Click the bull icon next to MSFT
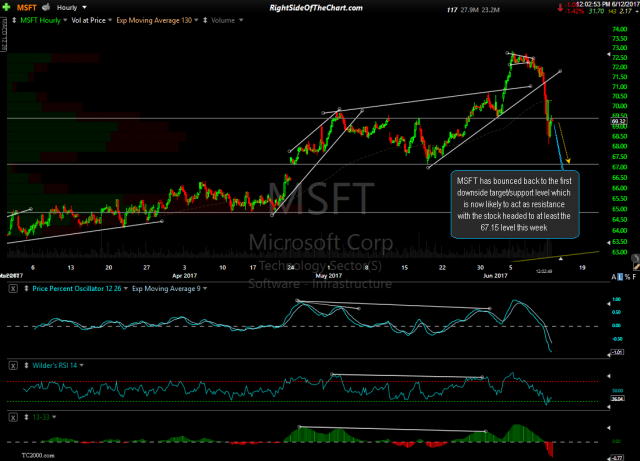The height and width of the screenshot is (461, 640). [46, 7]
